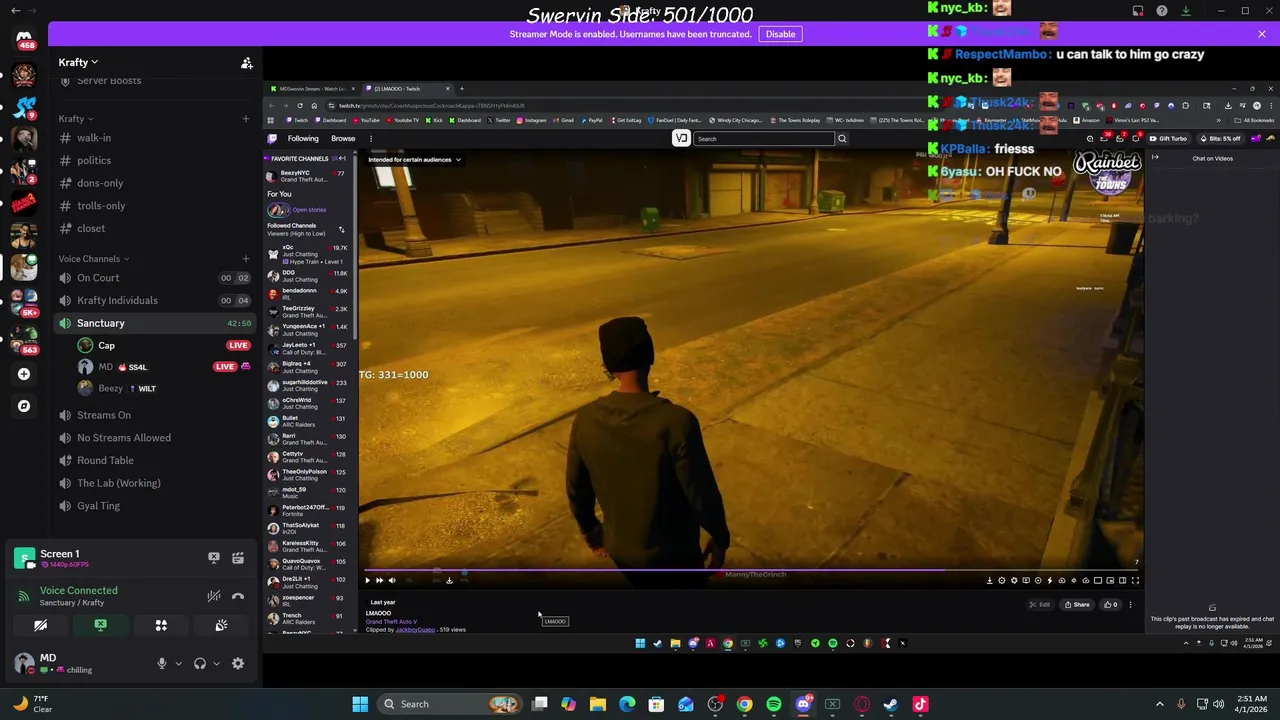Open Spotify from the taskbar
Viewport: 1280px width, 720px height.
point(774,704)
